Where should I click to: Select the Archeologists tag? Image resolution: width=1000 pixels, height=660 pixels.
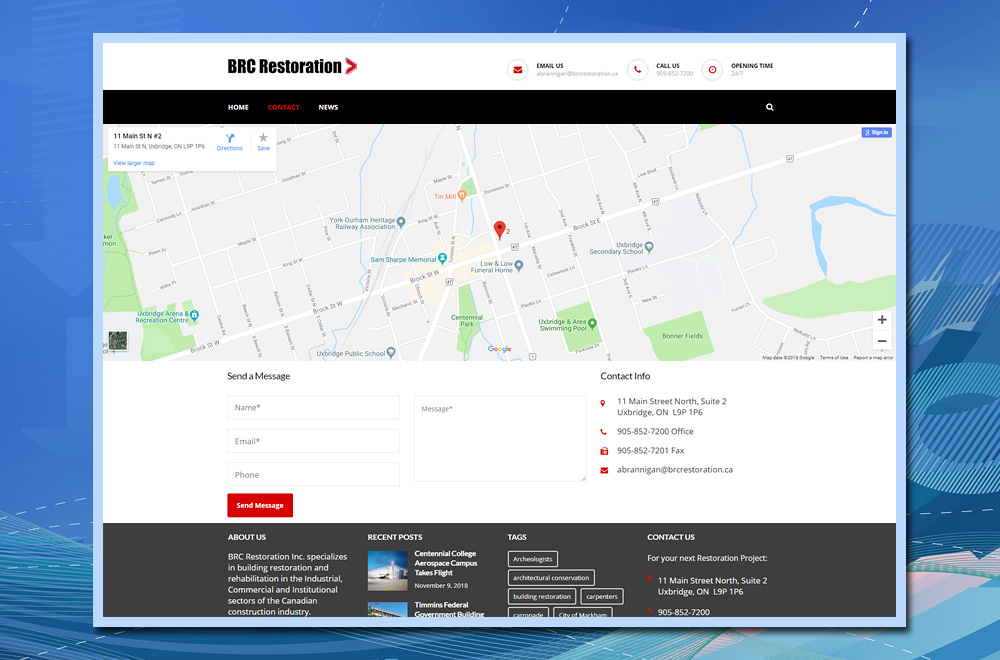(533, 559)
